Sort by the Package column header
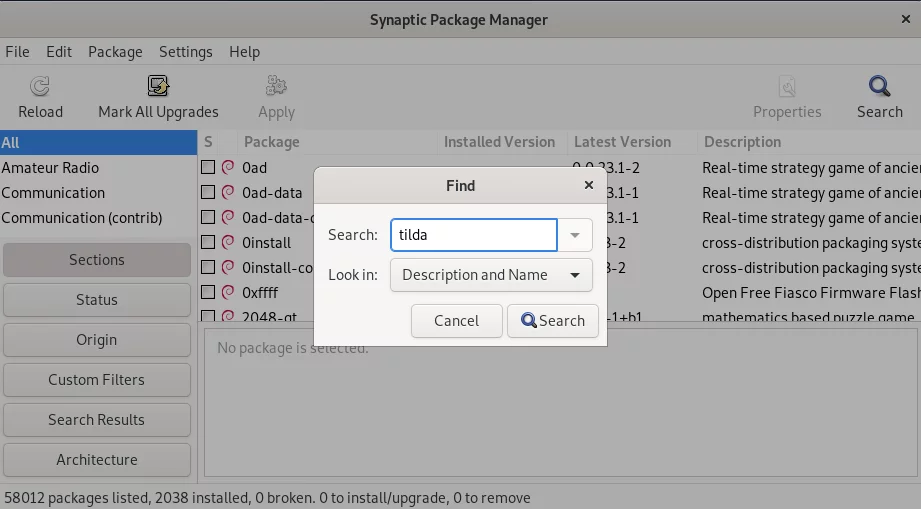The height and width of the screenshot is (509, 921). pos(337,142)
